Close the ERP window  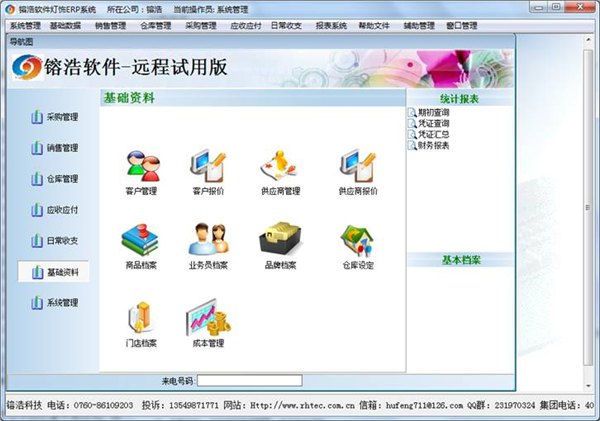tap(580, 7)
